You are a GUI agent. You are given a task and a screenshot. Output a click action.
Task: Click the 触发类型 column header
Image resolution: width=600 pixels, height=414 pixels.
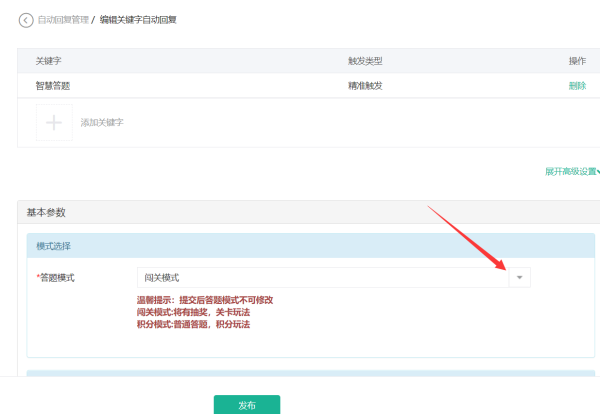[365, 61]
